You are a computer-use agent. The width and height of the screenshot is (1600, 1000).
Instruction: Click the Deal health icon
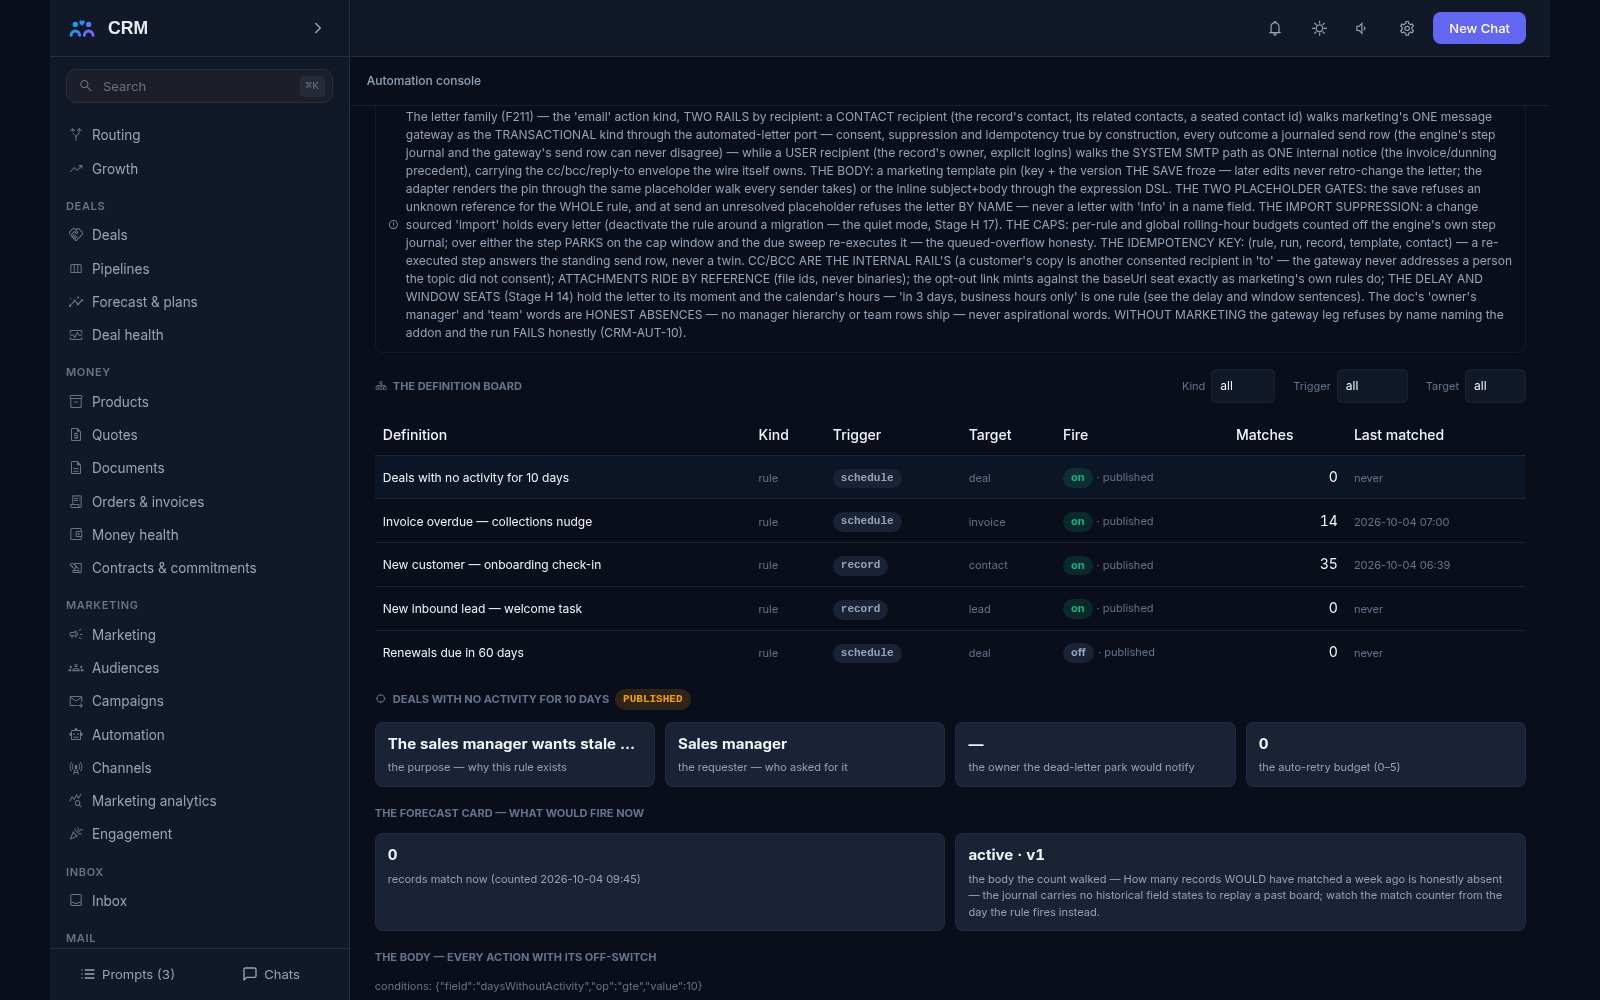(x=76, y=335)
